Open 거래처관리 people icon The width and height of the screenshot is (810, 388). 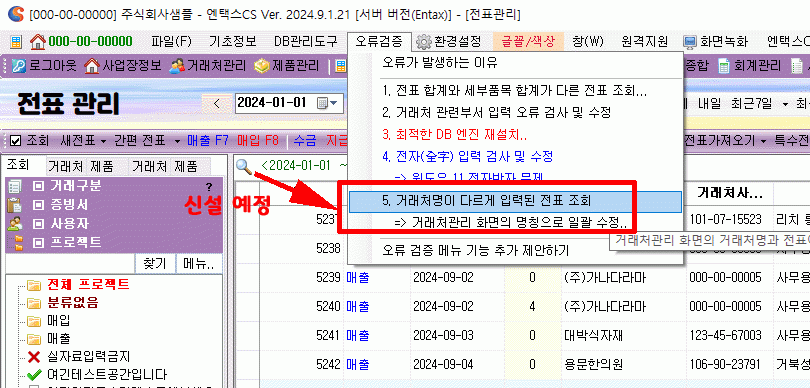point(177,66)
